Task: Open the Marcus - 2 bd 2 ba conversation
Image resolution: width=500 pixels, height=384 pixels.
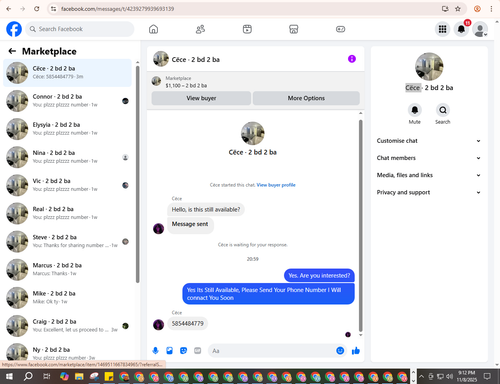Action: coord(67,269)
